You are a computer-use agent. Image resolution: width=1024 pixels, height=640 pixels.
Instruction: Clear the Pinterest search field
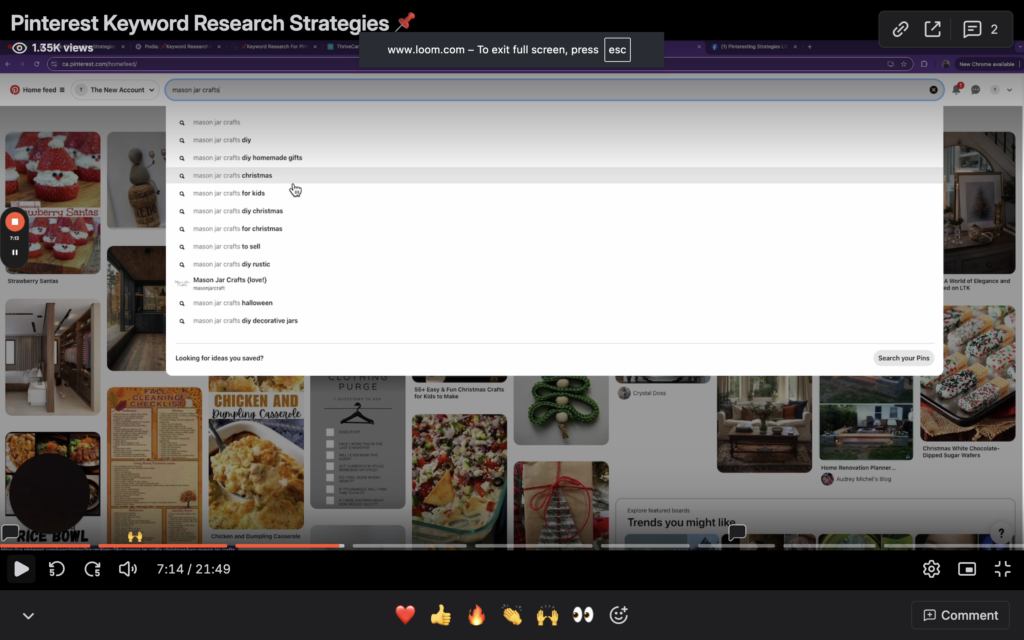click(x=933, y=90)
